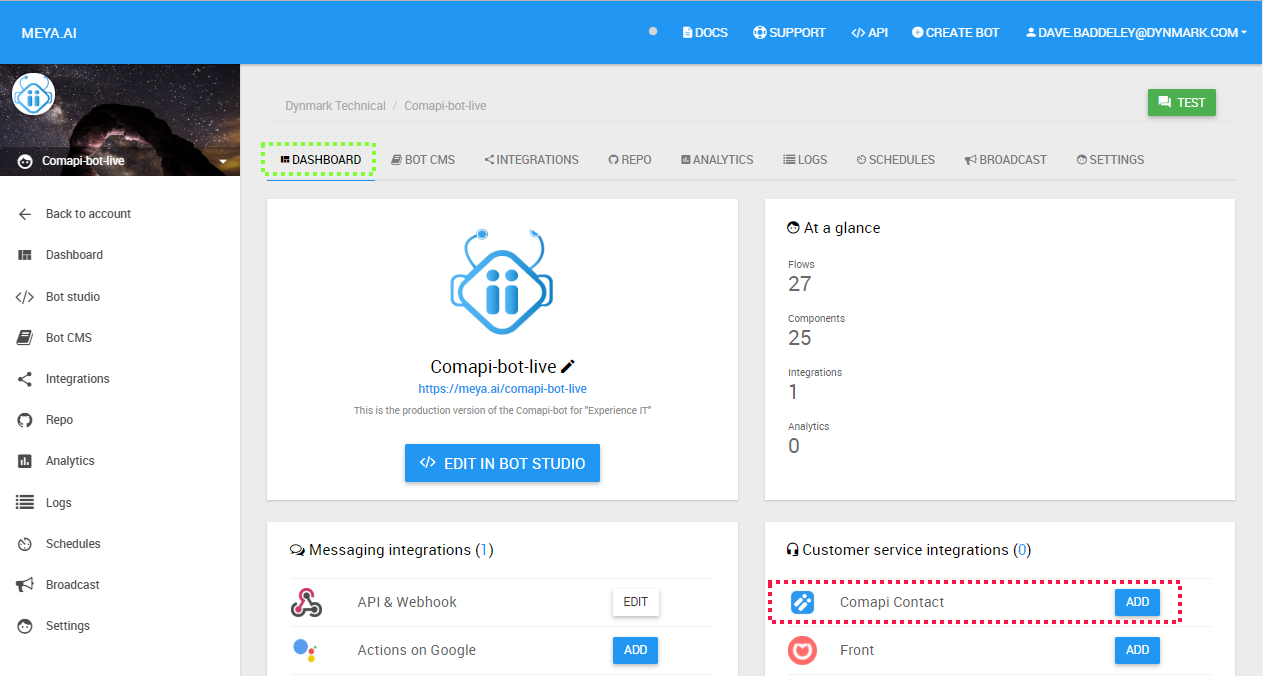Click the sidebar Schedules clock icon
The width and height of the screenshot is (1263, 676).
click(25, 544)
